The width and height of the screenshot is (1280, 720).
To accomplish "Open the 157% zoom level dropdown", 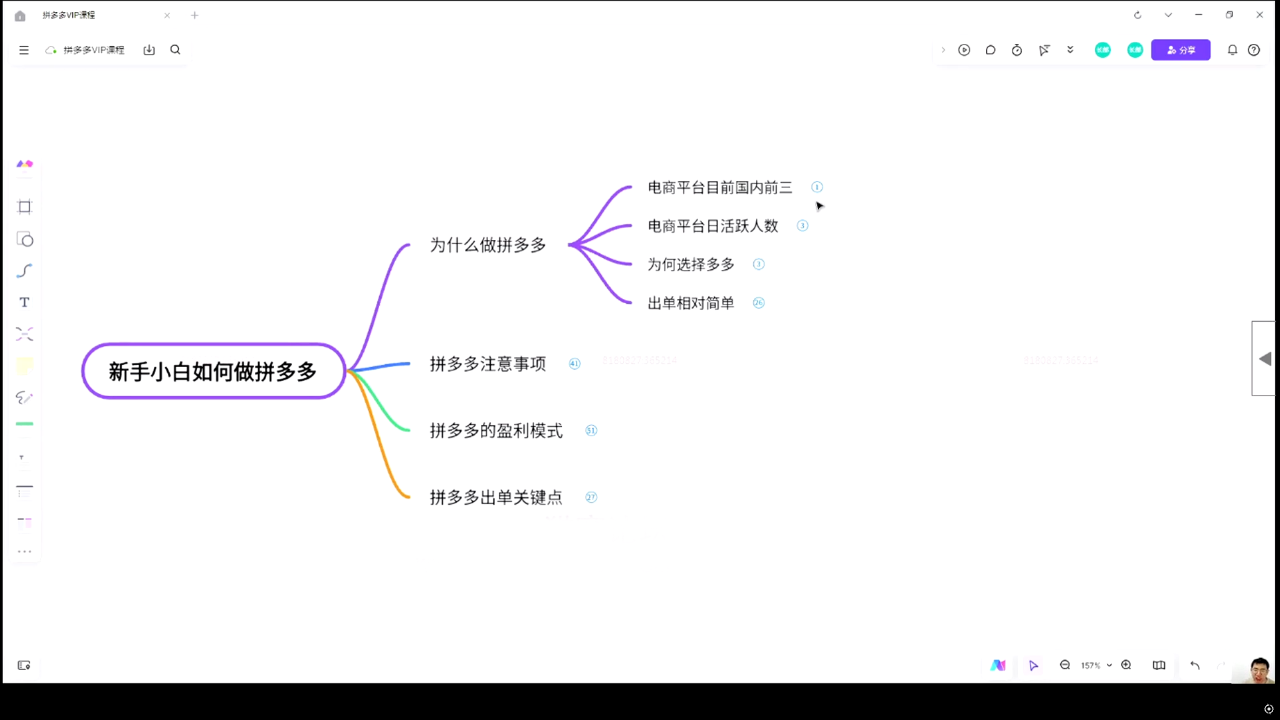I will point(1096,665).
